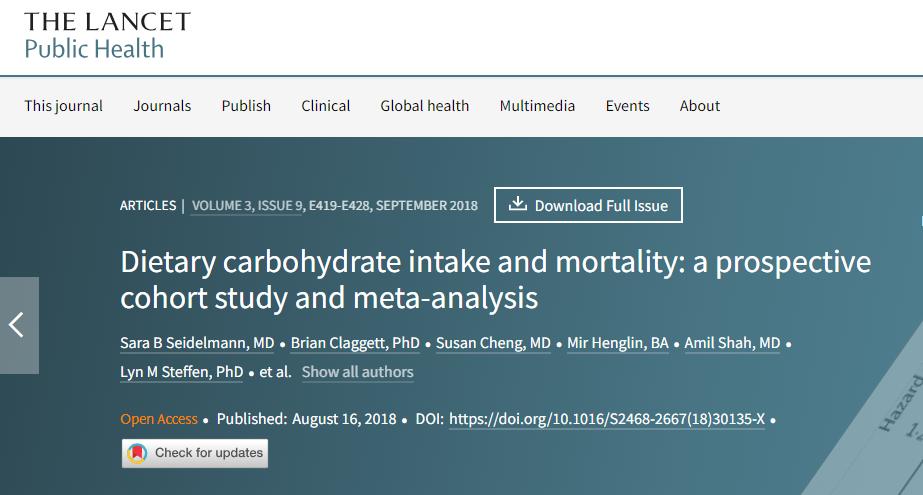Viewport: 923px width, 495px height.
Task: Click The Lancet Public Health logo
Action: click(107, 35)
